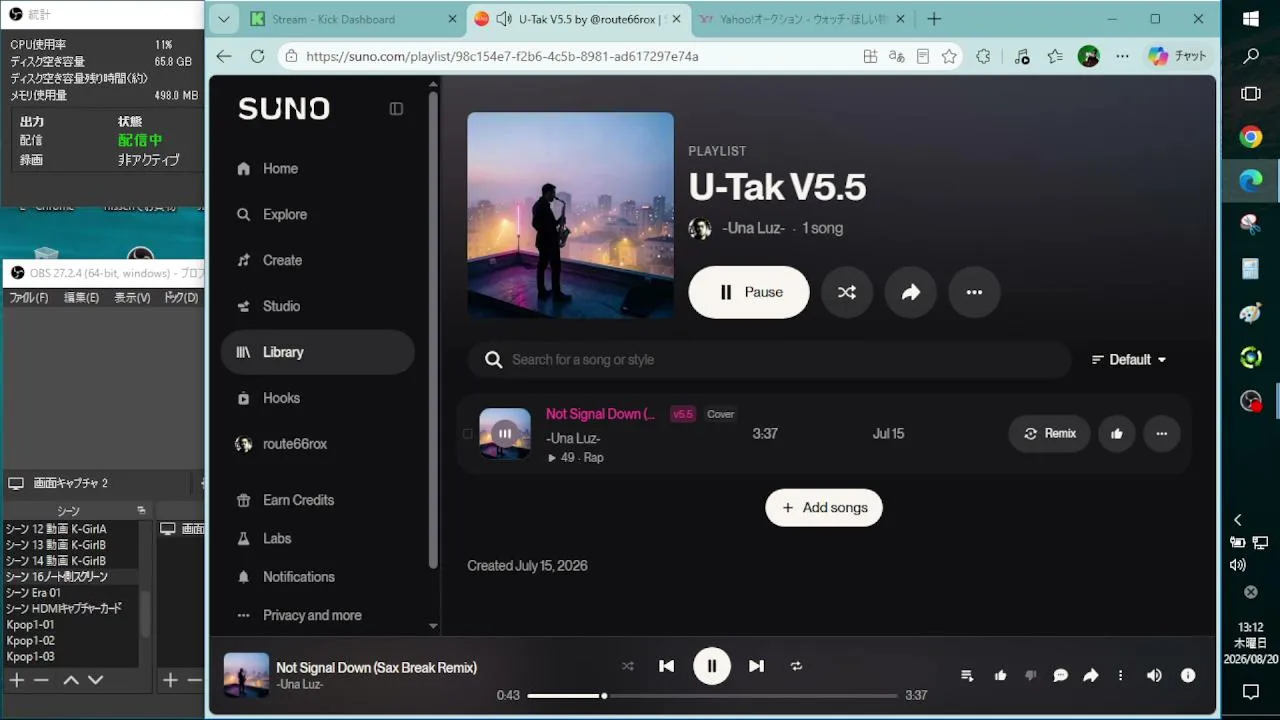Image resolution: width=1280 pixels, height=720 pixels.
Task: Shuffle the playlist using header button
Action: (x=847, y=292)
